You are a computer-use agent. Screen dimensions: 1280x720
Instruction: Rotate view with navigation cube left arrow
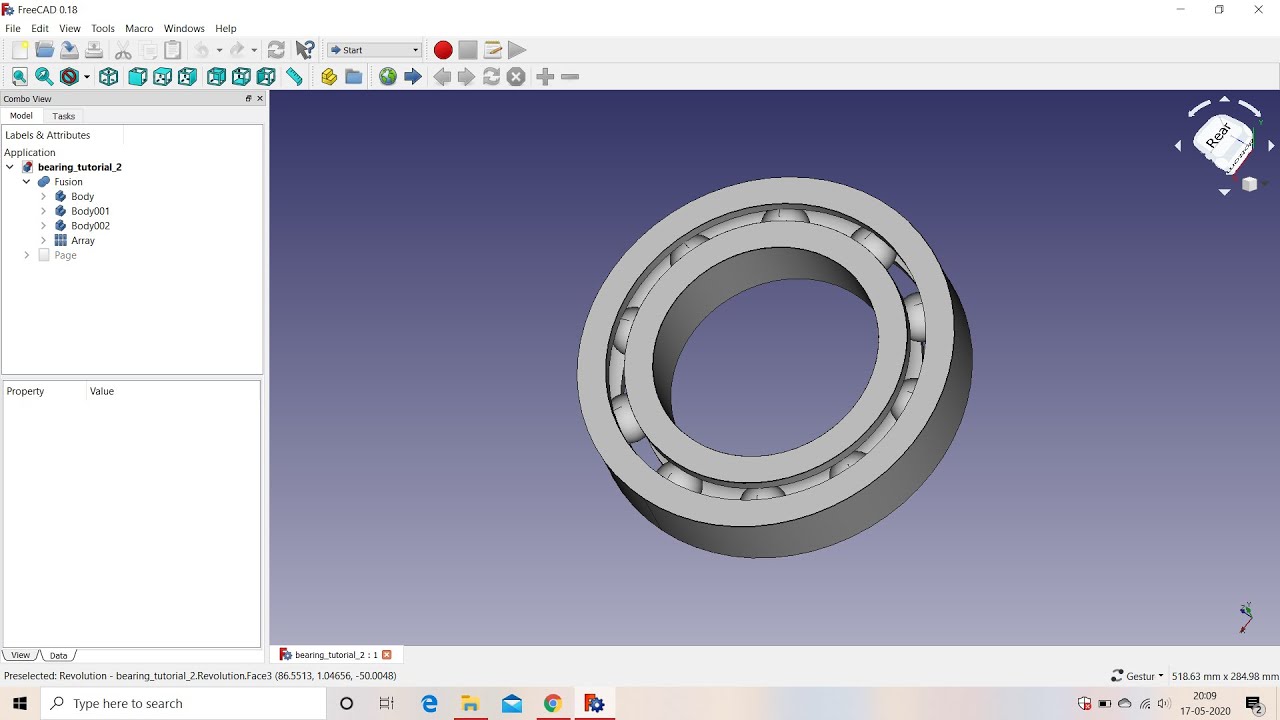click(1178, 146)
